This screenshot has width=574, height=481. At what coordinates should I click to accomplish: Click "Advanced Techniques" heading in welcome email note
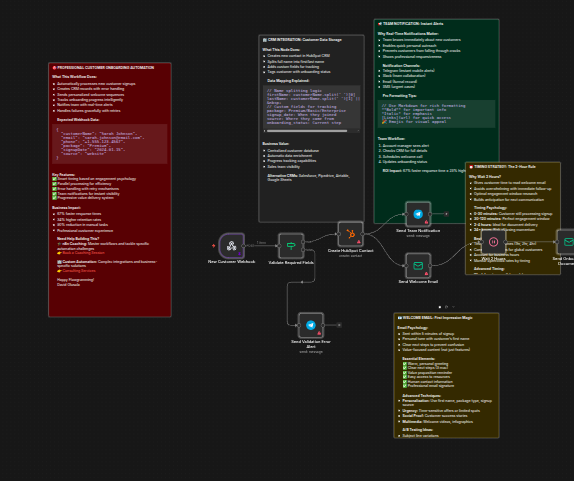[422, 396]
